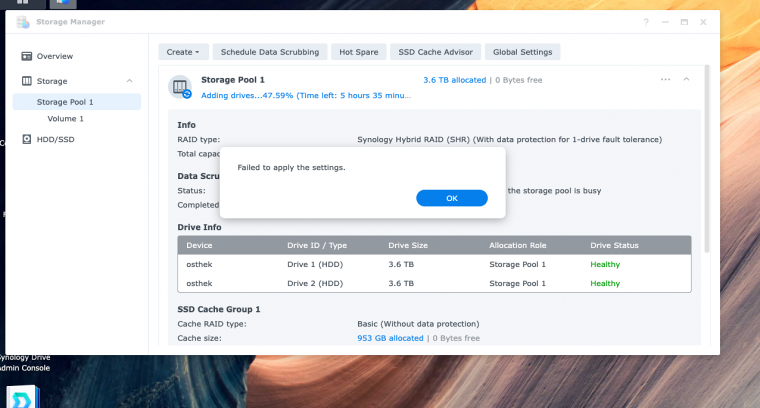Click the Storage section icon

pyautogui.click(x=27, y=81)
